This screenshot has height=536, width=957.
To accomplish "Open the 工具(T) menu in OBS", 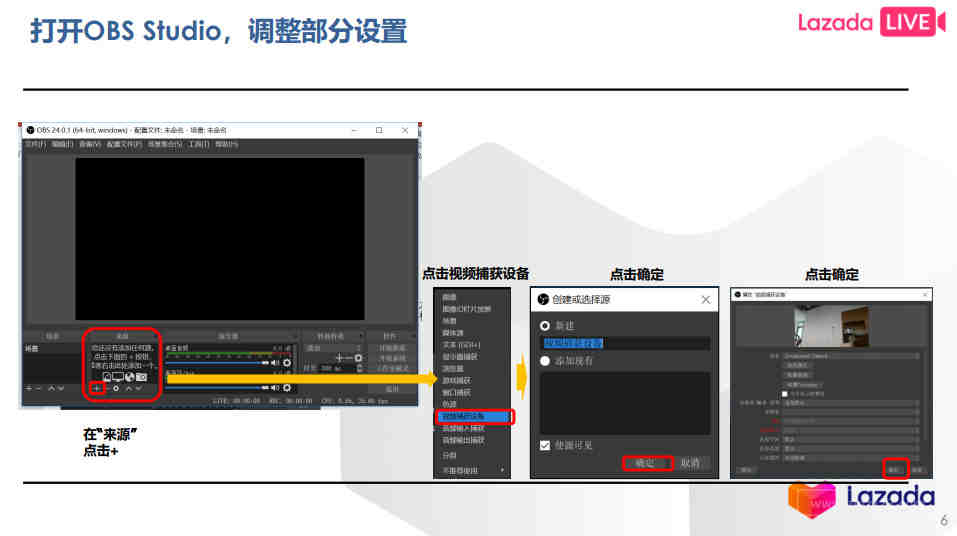I will click(x=198, y=144).
